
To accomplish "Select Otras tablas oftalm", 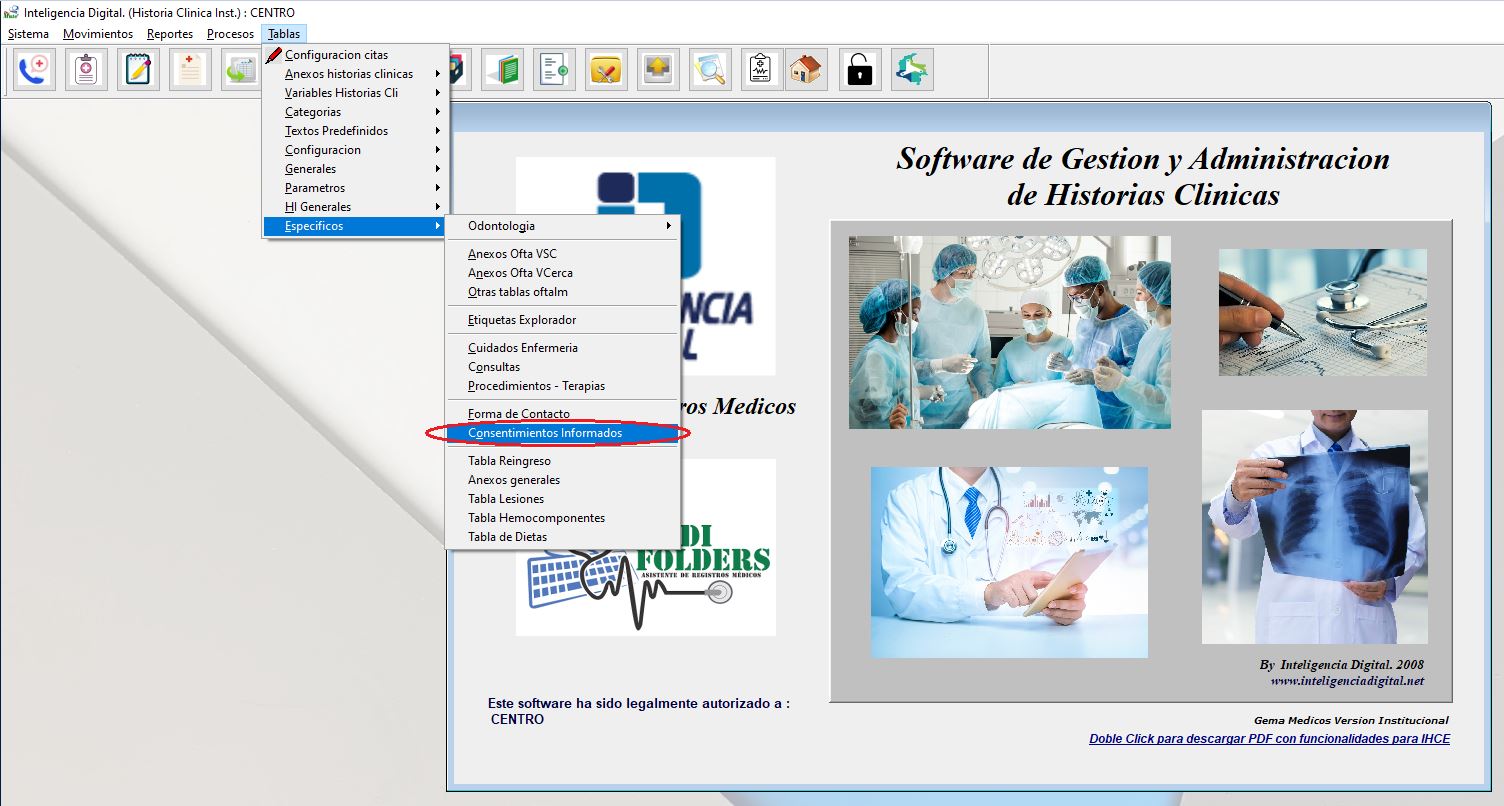I will point(563,292).
